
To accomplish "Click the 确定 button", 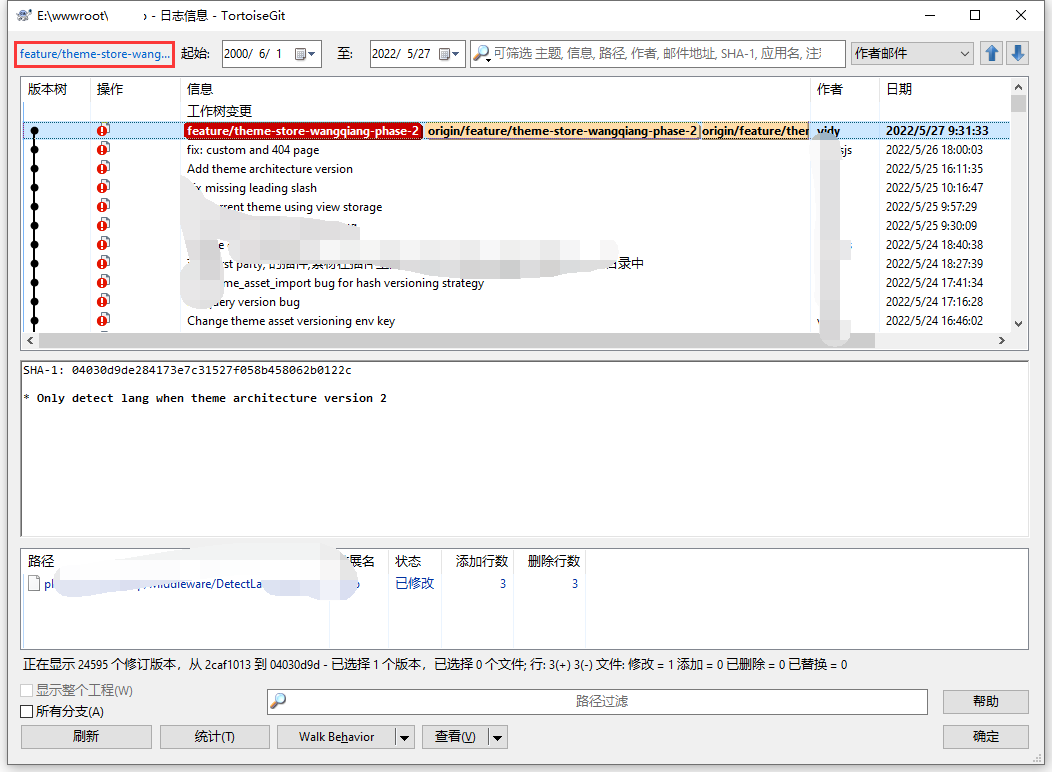I will pos(986,736).
